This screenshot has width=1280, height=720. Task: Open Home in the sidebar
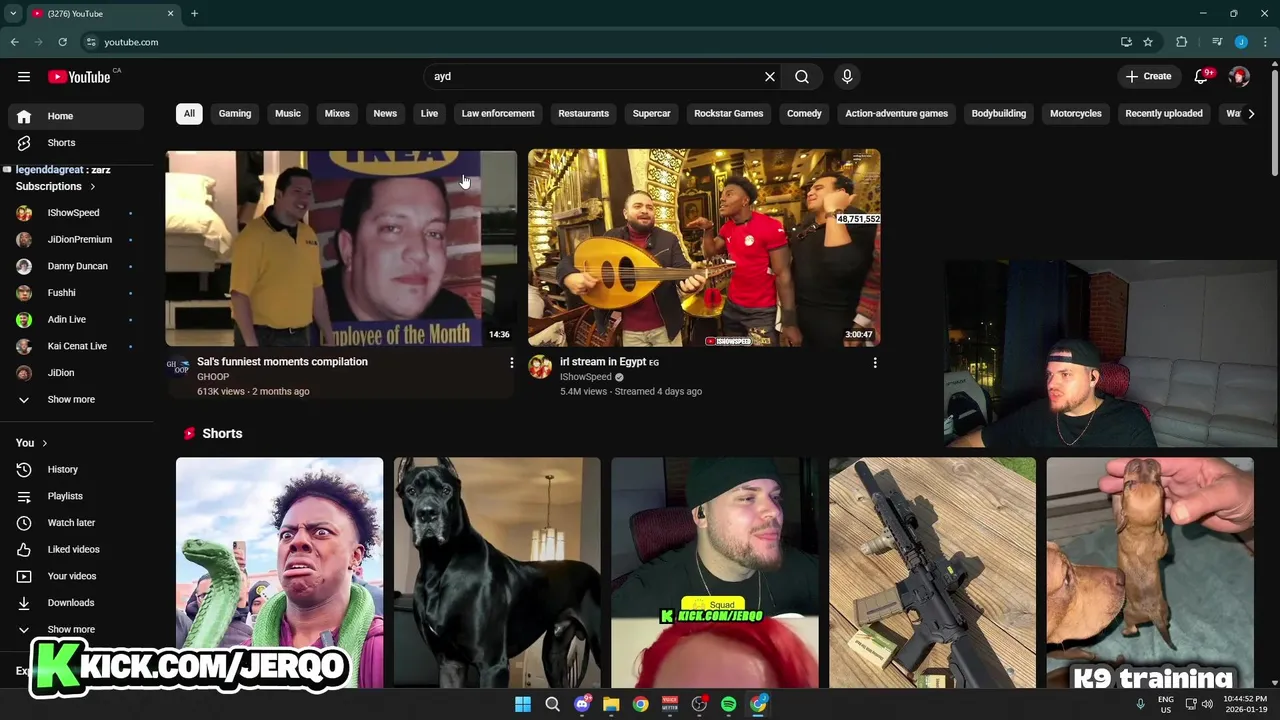(x=76, y=116)
